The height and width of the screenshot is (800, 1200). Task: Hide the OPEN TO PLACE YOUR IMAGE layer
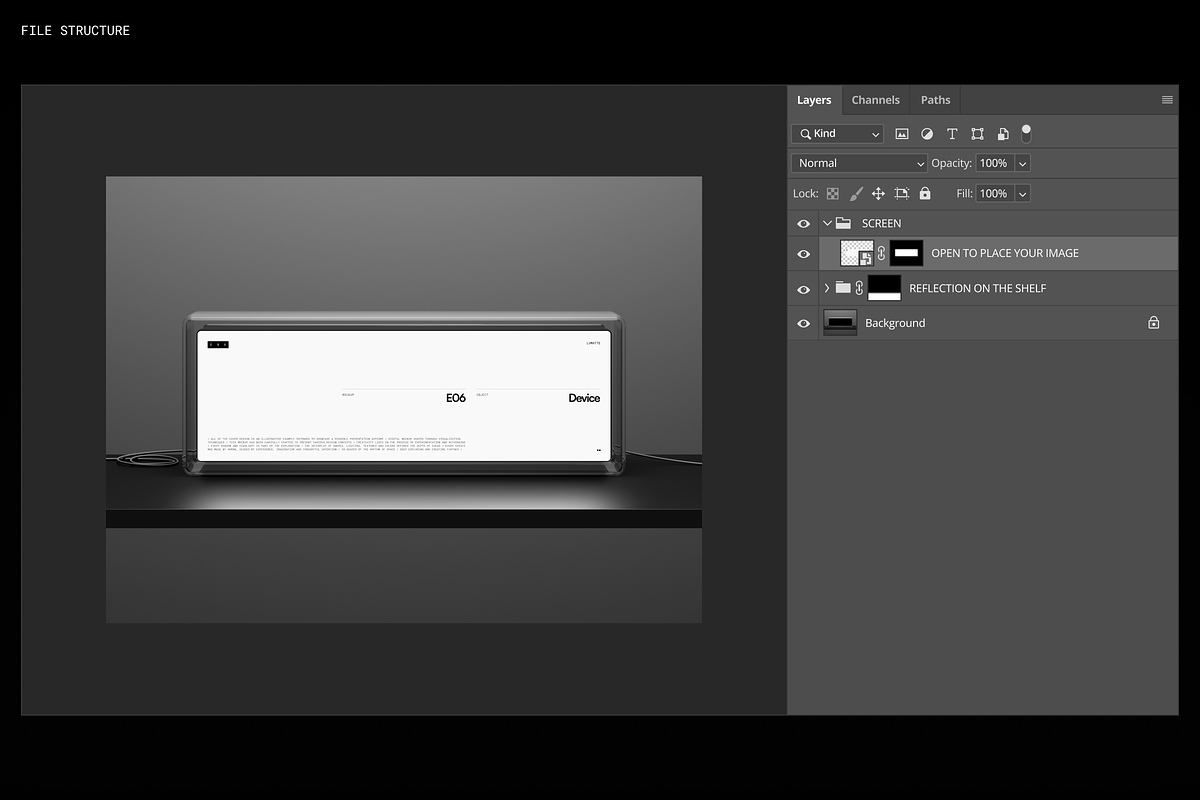coord(803,254)
